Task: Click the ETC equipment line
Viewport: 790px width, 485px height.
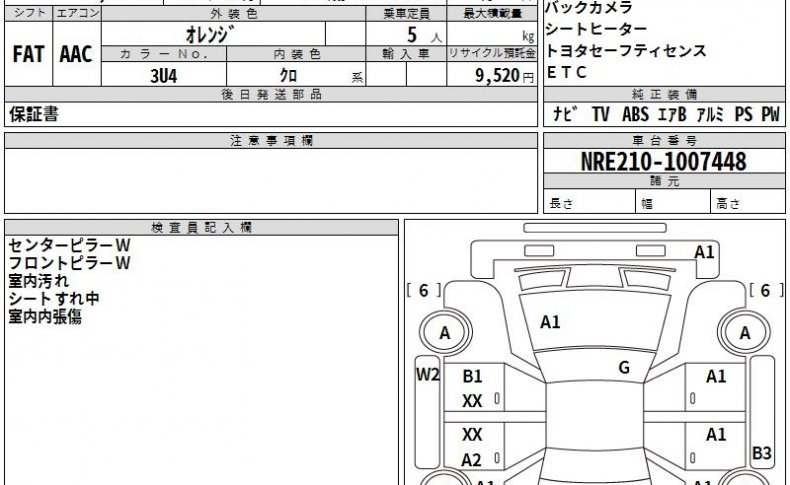Action: click(x=566, y=73)
